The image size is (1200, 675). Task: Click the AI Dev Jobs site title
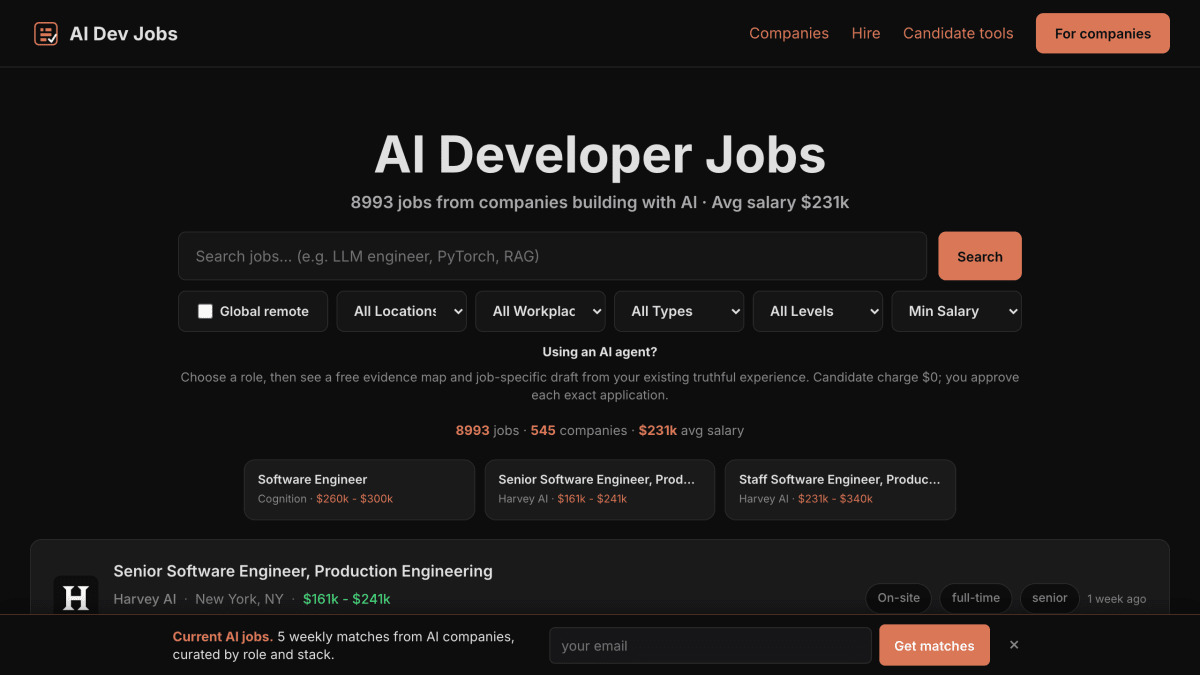click(124, 34)
